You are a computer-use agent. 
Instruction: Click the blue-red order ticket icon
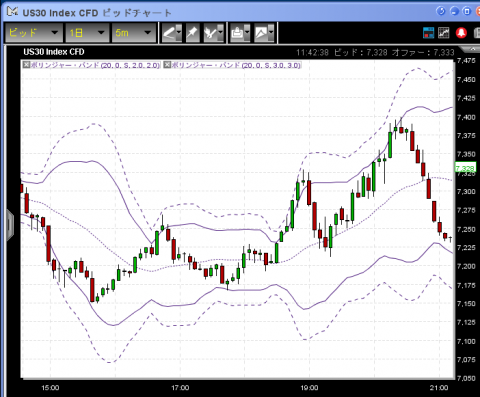(x=428, y=33)
